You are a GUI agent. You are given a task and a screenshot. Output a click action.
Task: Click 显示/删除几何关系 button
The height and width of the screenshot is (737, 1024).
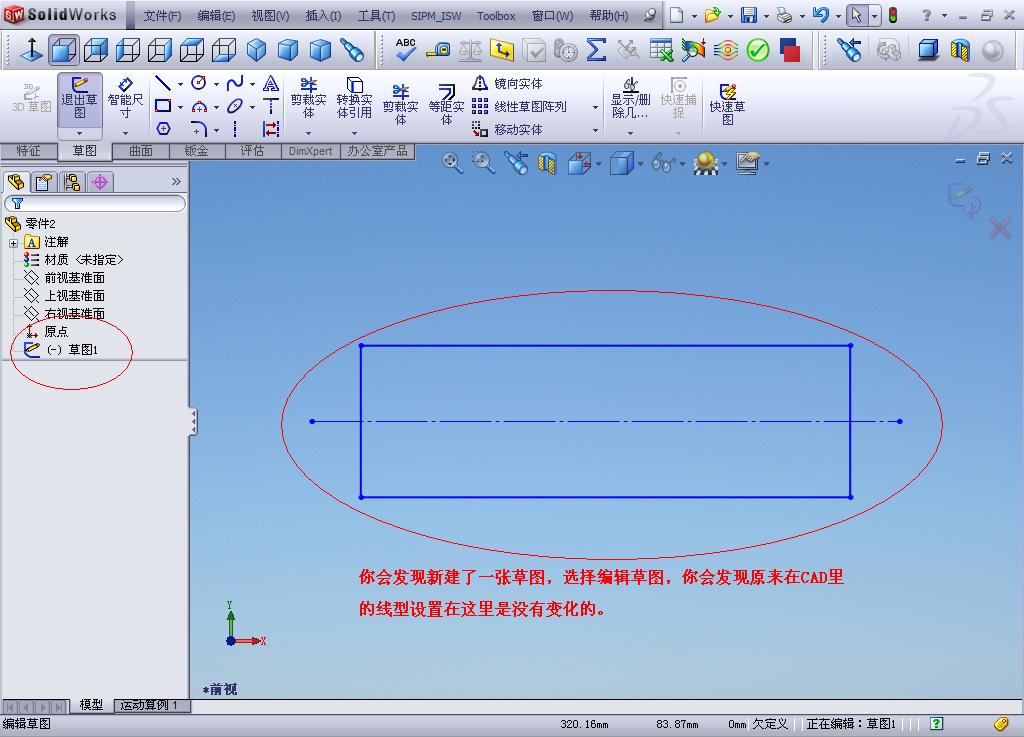click(x=630, y=99)
